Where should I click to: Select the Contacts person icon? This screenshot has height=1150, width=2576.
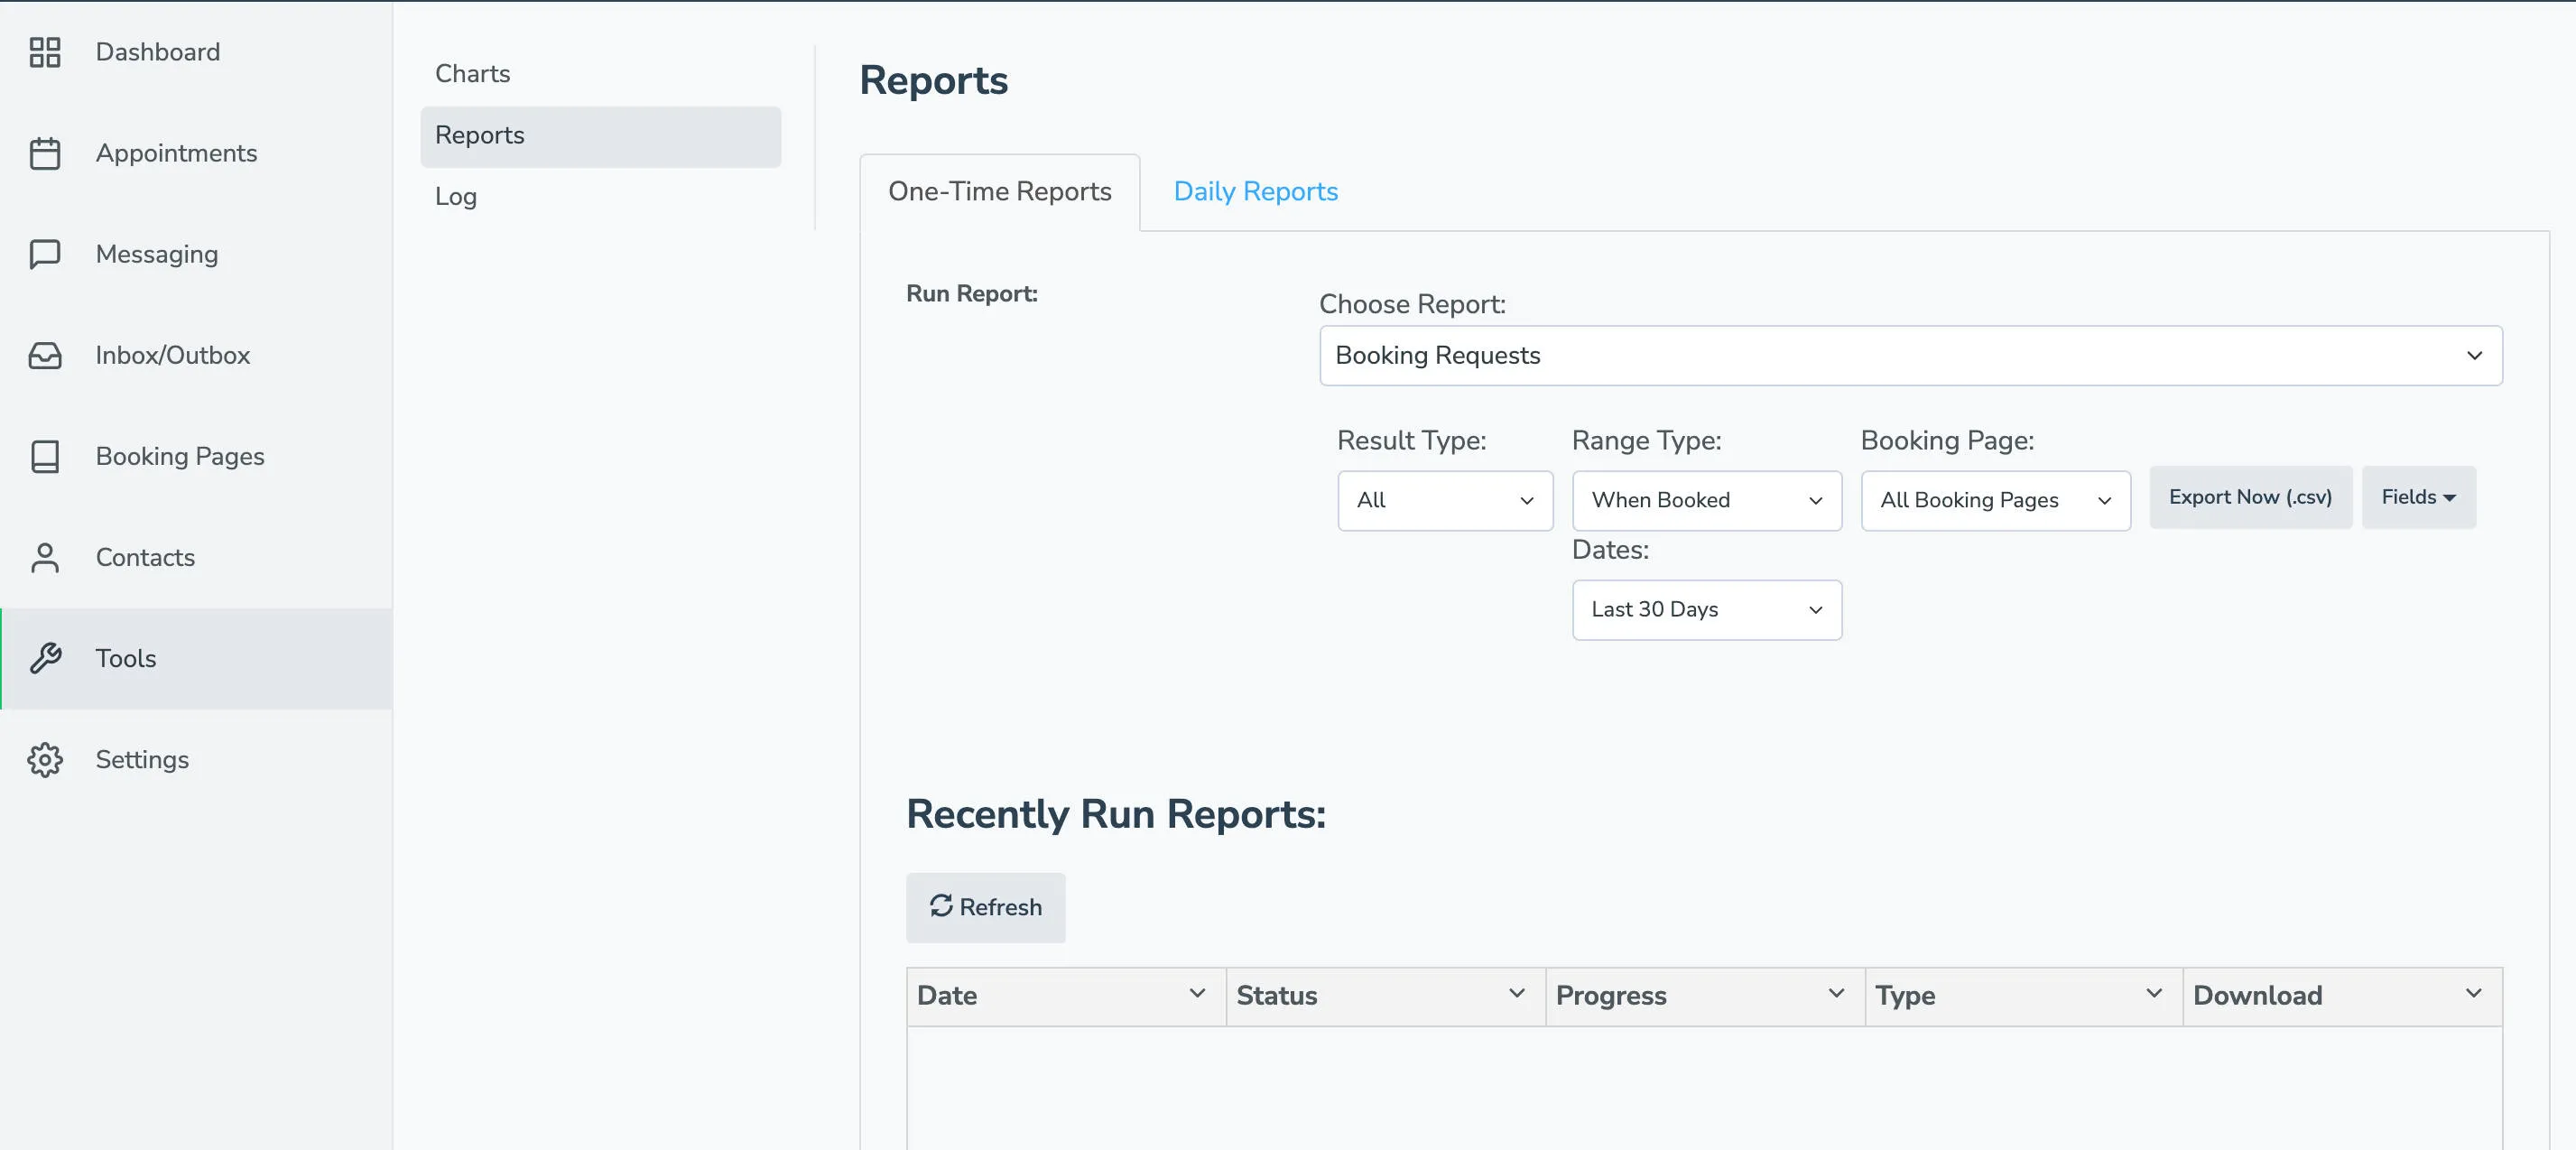45,557
